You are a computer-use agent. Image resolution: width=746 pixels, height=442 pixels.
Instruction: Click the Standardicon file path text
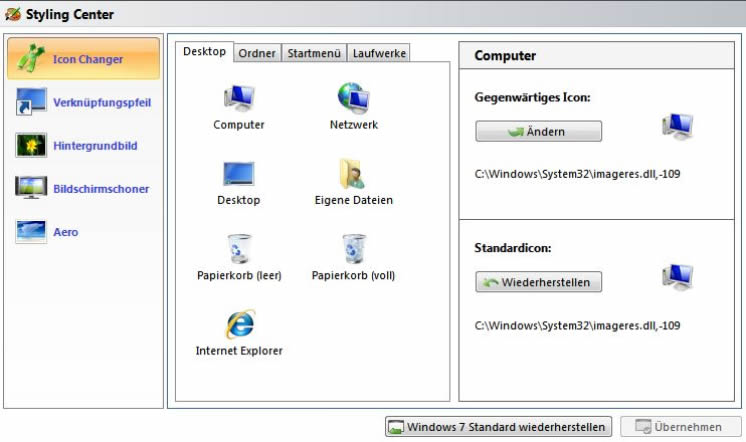point(577,326)
